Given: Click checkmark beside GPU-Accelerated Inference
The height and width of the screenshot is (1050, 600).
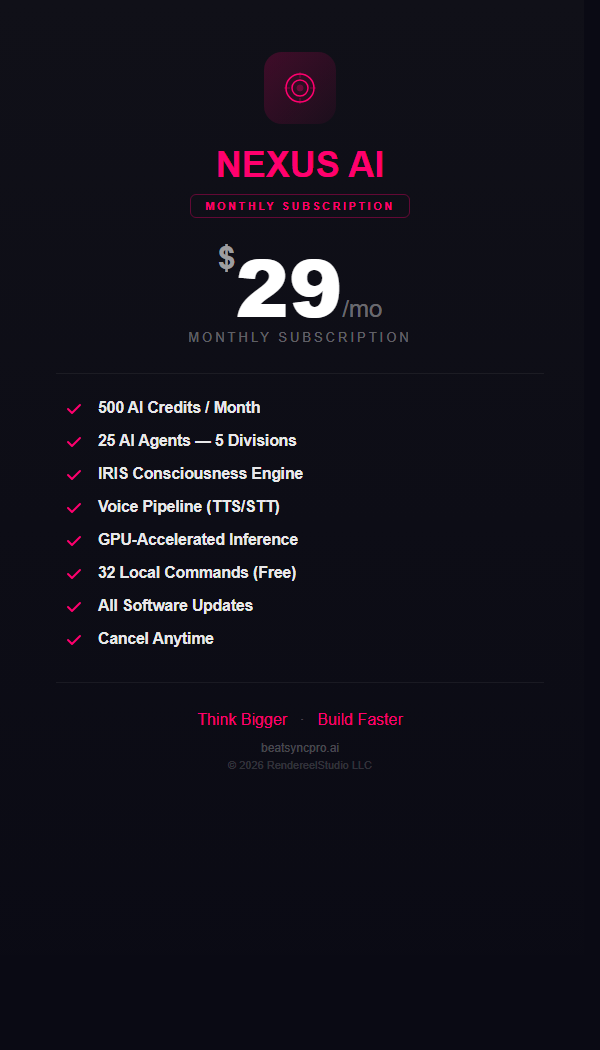Looking at the screenshot, I should point(73,541).
